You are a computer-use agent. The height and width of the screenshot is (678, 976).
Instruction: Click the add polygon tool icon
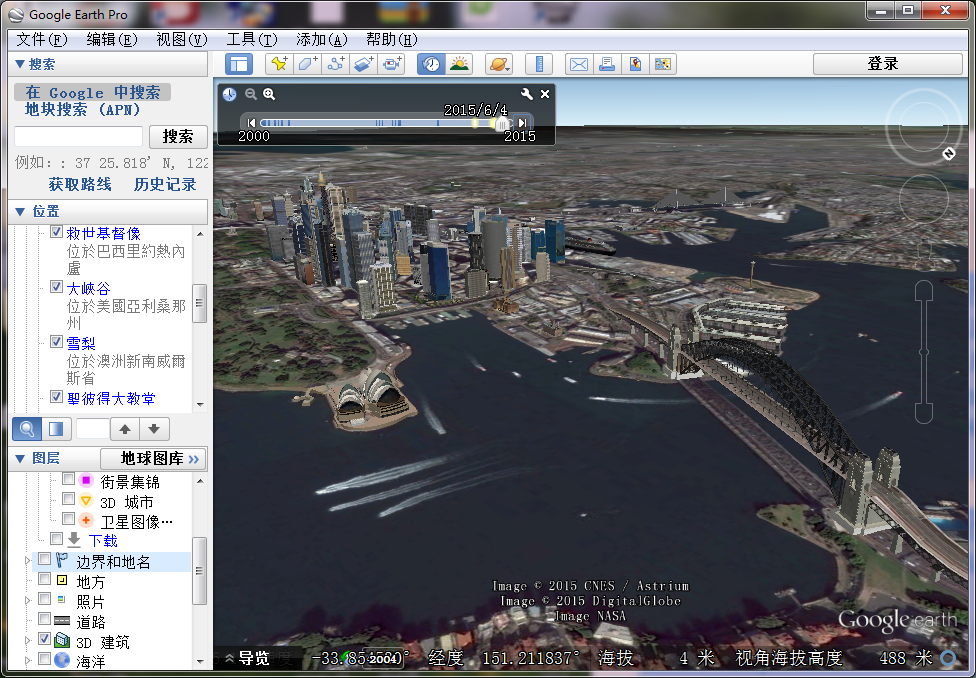(x=307, y=64)
